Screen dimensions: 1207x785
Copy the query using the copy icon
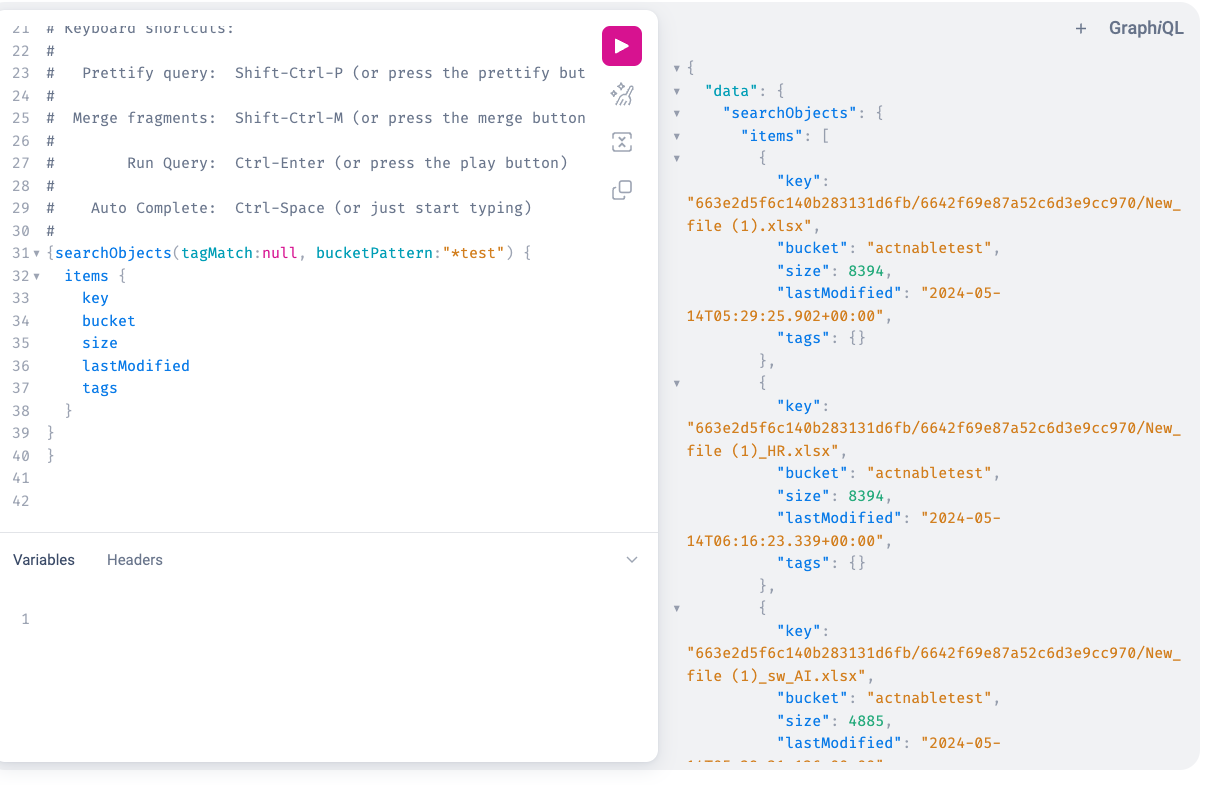[x=621, y=190]
